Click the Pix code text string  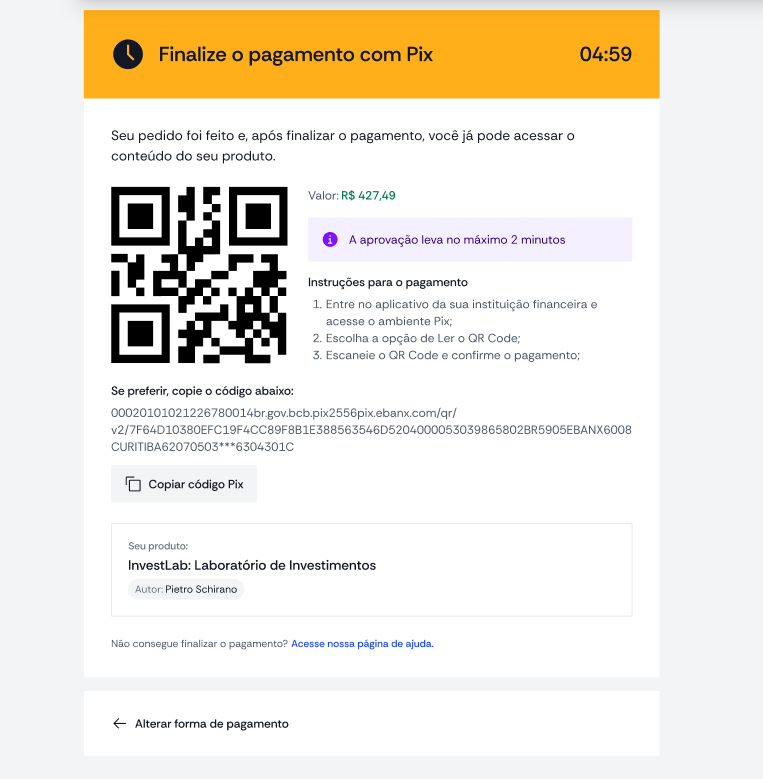pyautogui.click(x=371, y=430)
